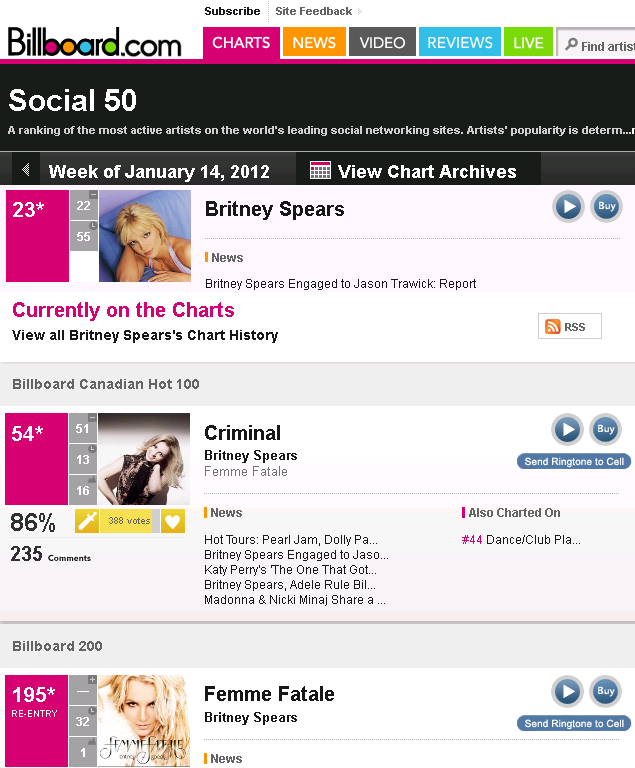Click the Subscribe link
This screenshot has height=768, width=635.
[232, 12]
